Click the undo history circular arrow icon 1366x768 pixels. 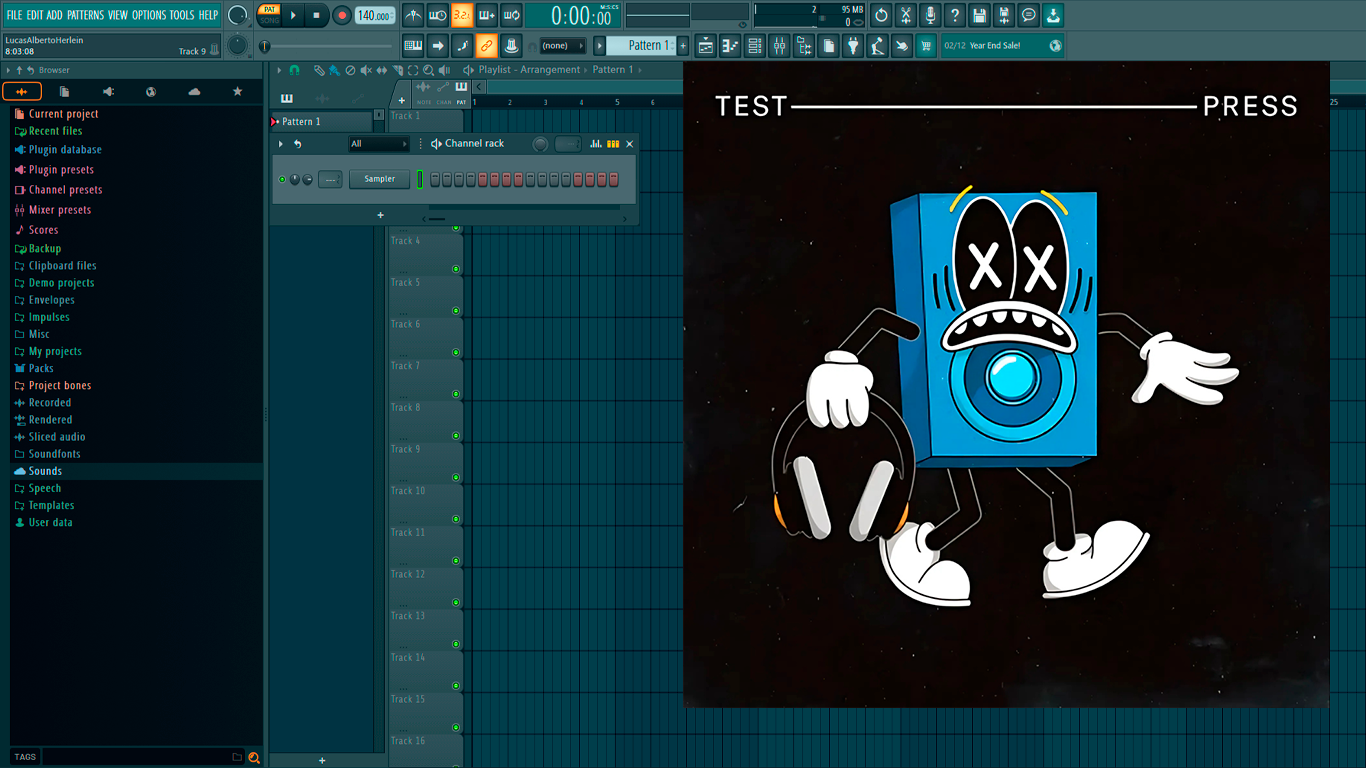click(x=881, y=15)
